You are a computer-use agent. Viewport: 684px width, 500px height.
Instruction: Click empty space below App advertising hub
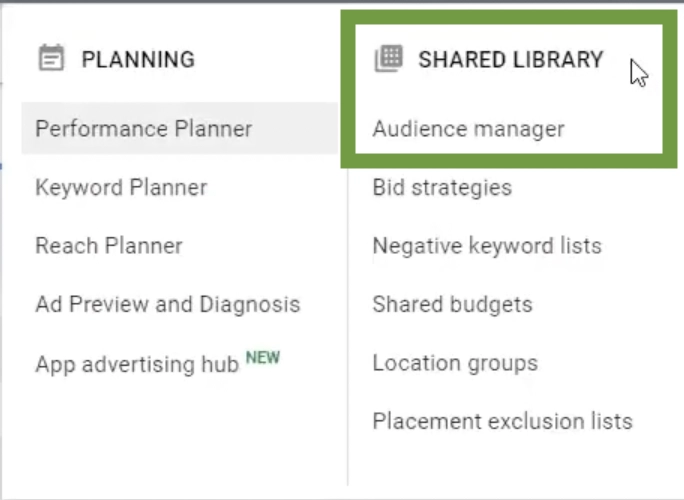click(174, 436)
